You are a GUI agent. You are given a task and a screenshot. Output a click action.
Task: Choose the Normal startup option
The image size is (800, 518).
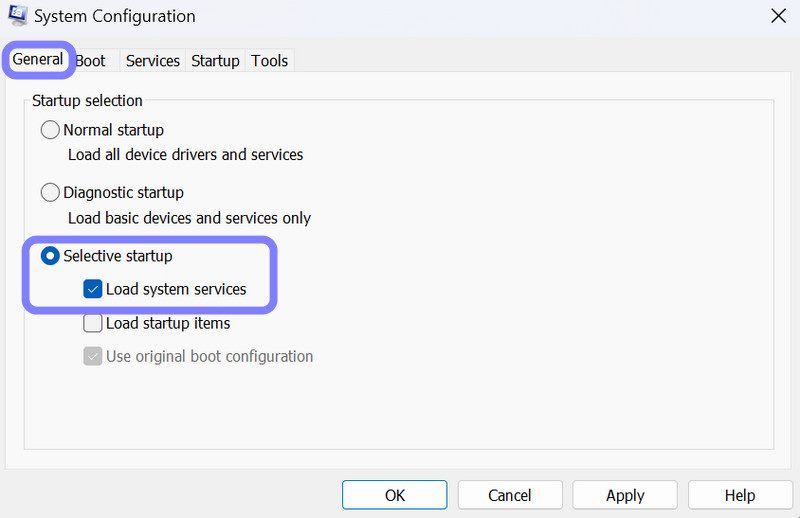pos(50,130)
